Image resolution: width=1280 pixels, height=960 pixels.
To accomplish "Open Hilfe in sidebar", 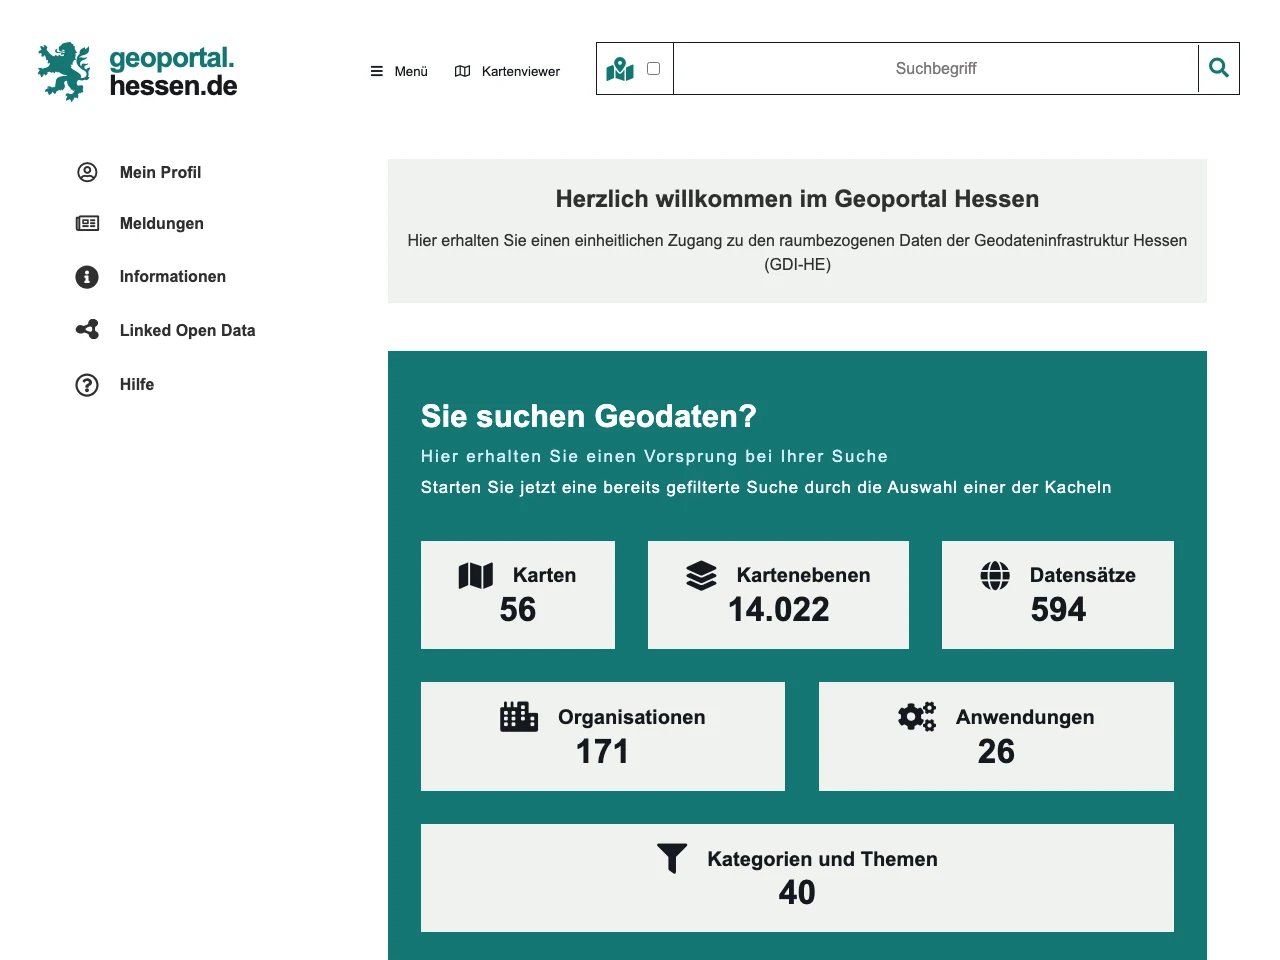I will click(x=137, y=384).
